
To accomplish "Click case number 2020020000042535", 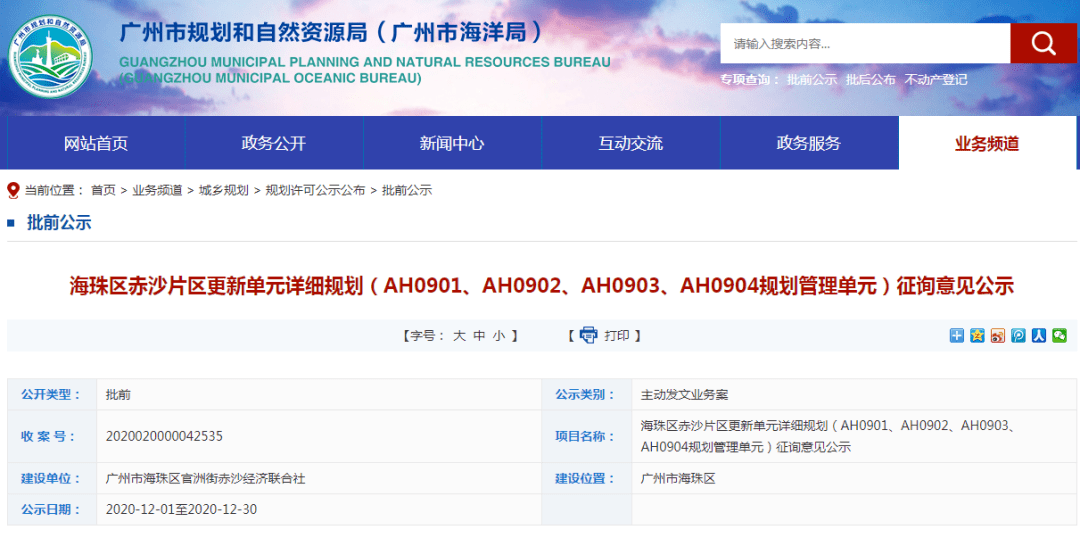I will tap(164, 436).
